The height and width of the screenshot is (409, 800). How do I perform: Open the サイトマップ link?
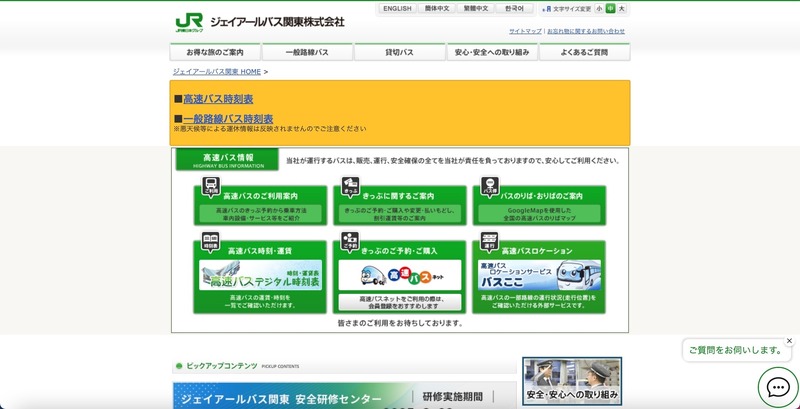(525, 31)
